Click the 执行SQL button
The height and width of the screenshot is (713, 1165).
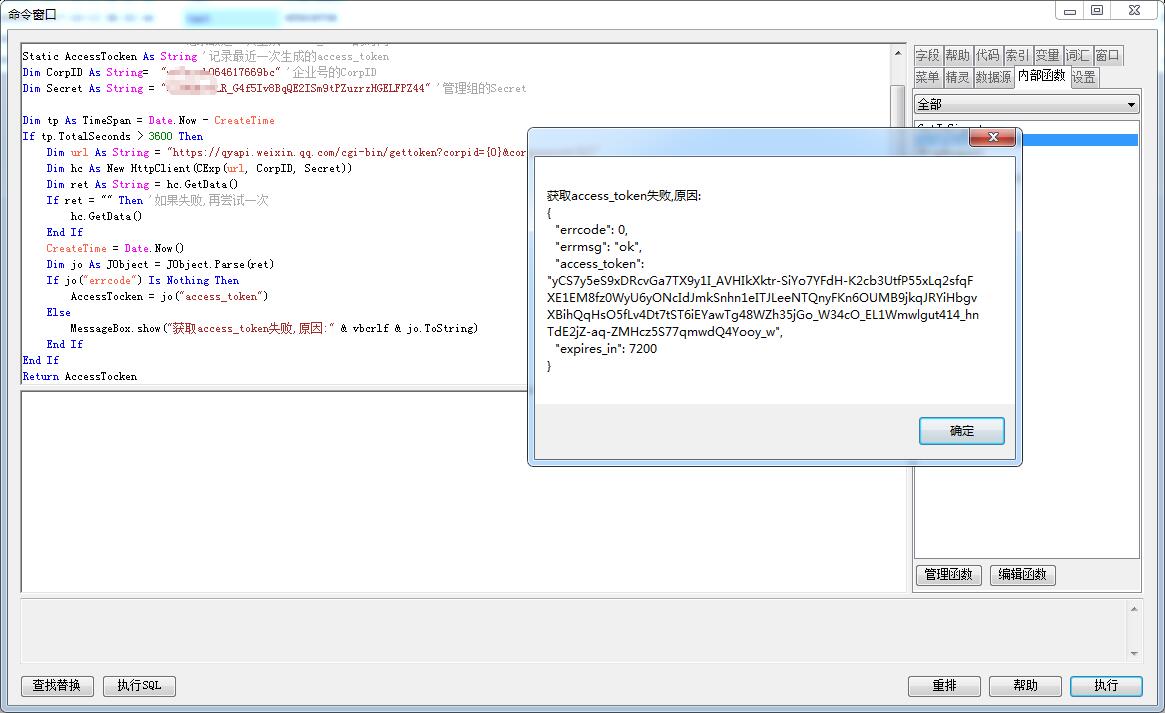click(139, 686)
